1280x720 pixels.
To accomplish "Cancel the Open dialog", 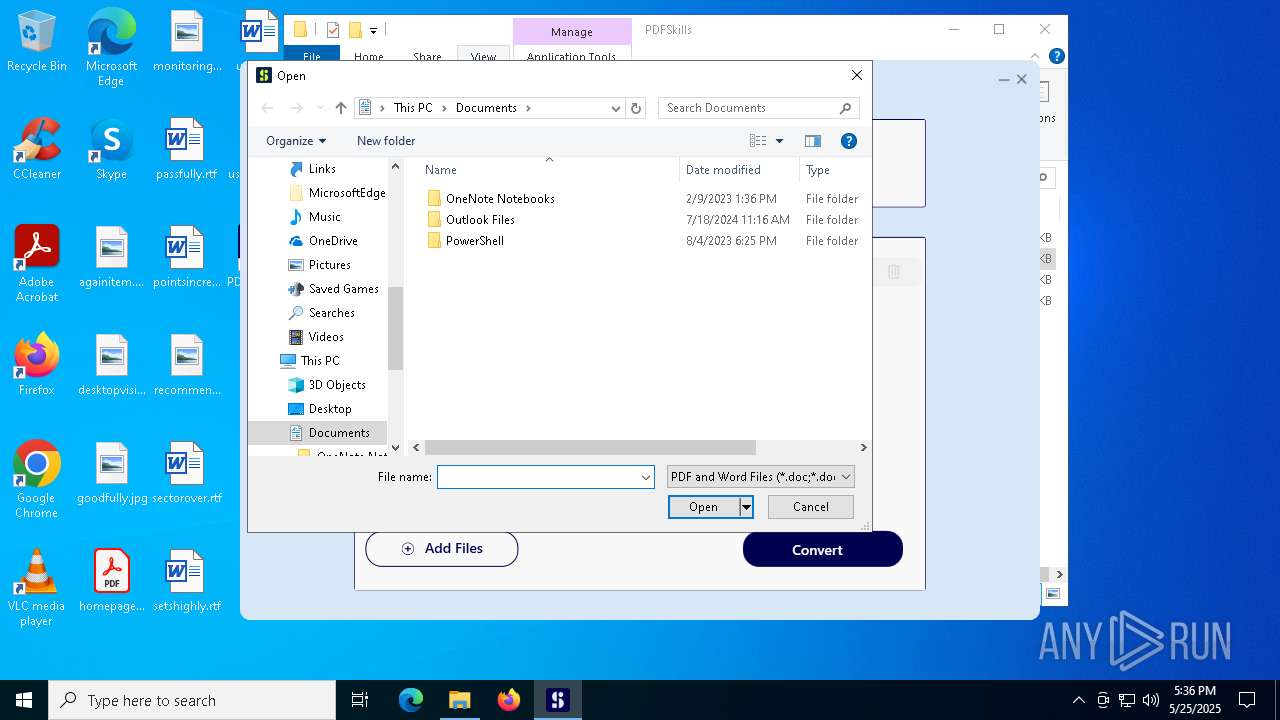I will [811, 507].
